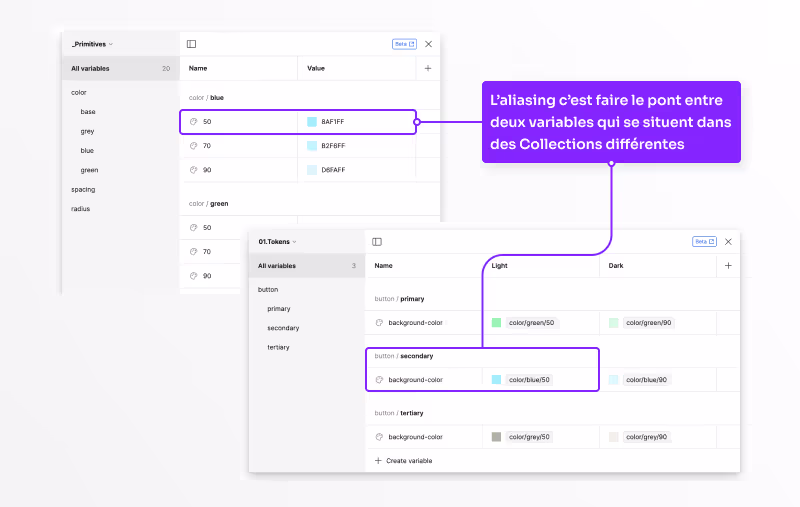Screen dimensions: 800x507
Task: Select primary group in Tokens sidebar
Action: (x=279, y=309)
